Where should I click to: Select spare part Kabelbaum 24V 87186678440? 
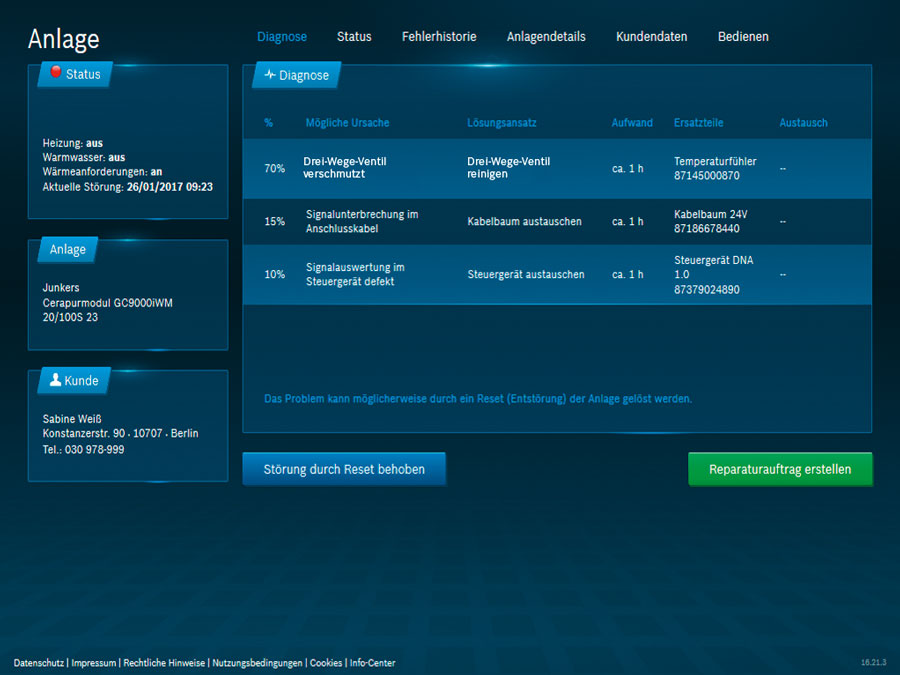711,221
